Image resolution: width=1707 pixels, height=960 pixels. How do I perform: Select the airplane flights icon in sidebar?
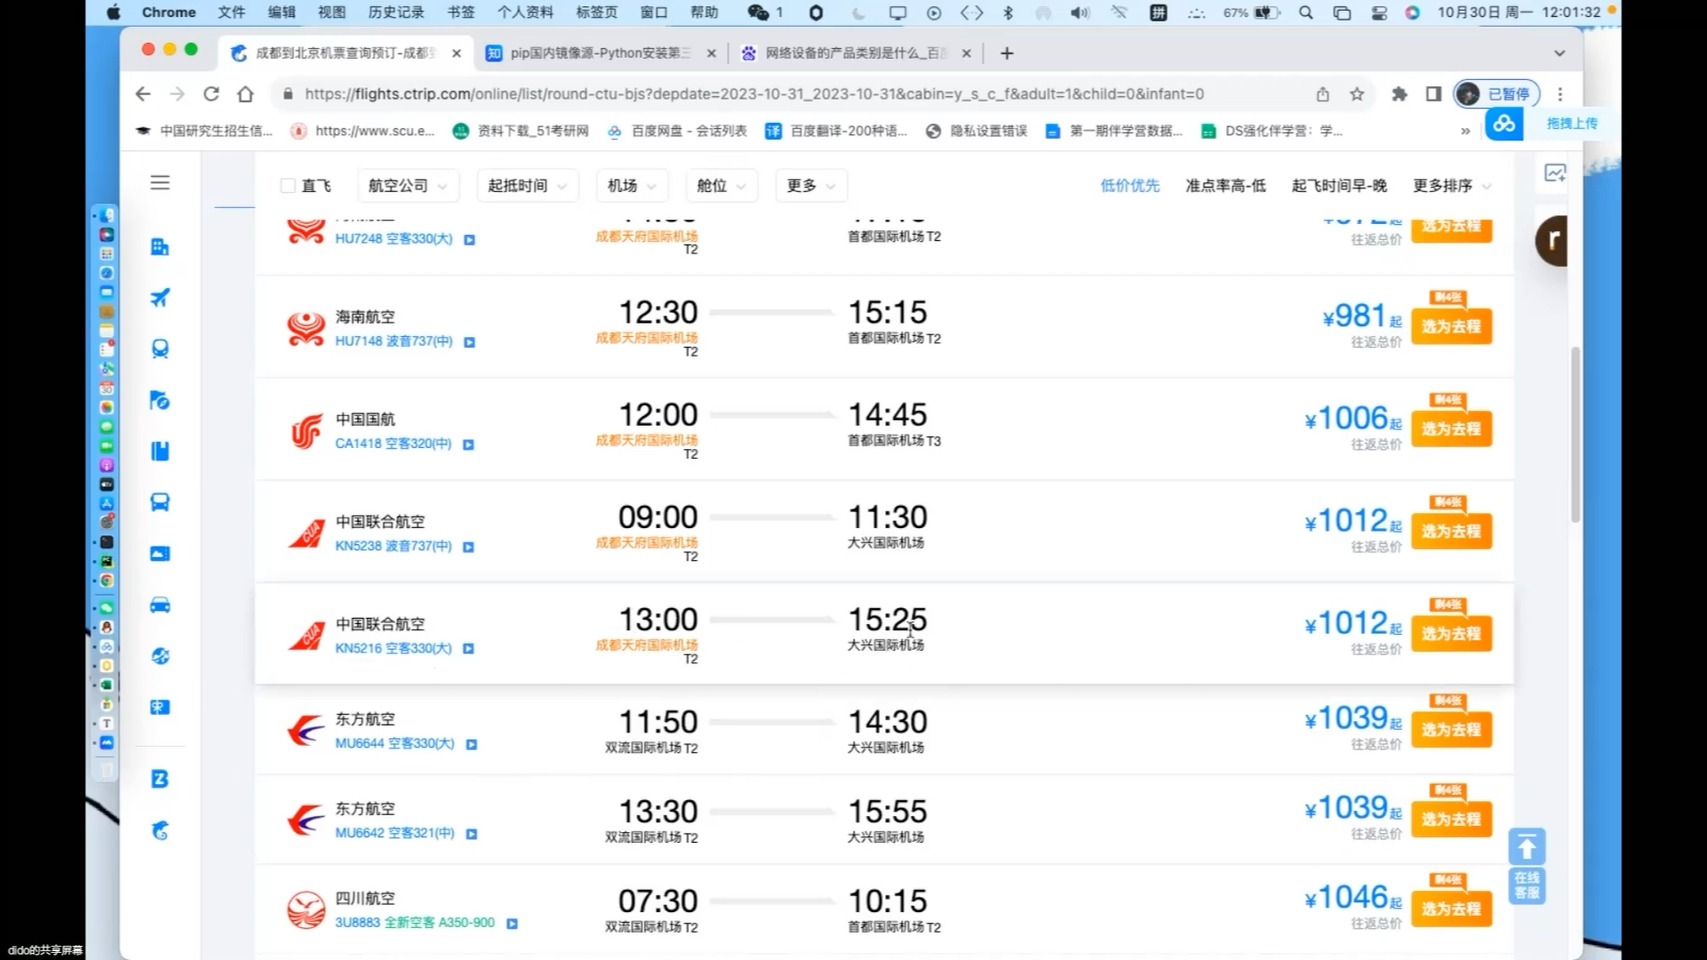point(160,298)
